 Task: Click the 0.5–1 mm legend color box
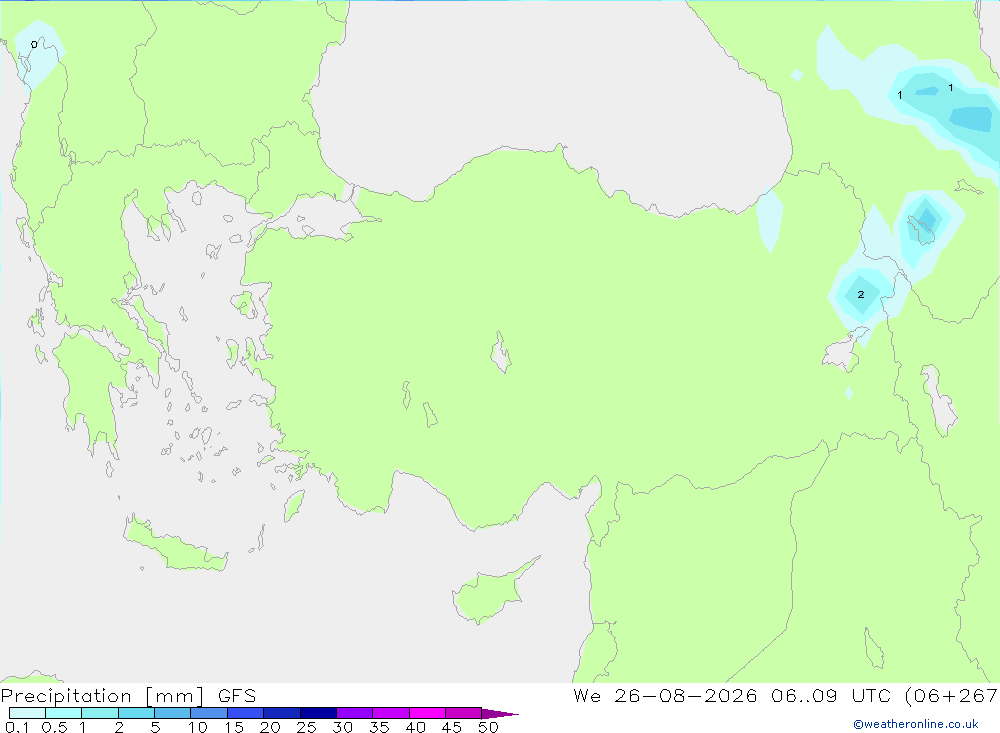click(64, 713)
